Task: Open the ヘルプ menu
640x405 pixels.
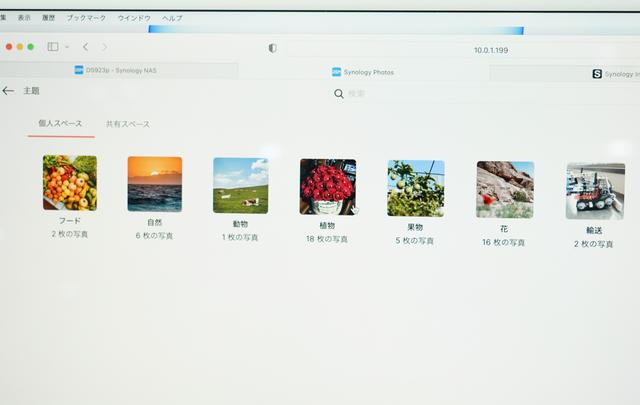Action: [x=172, y=18]
